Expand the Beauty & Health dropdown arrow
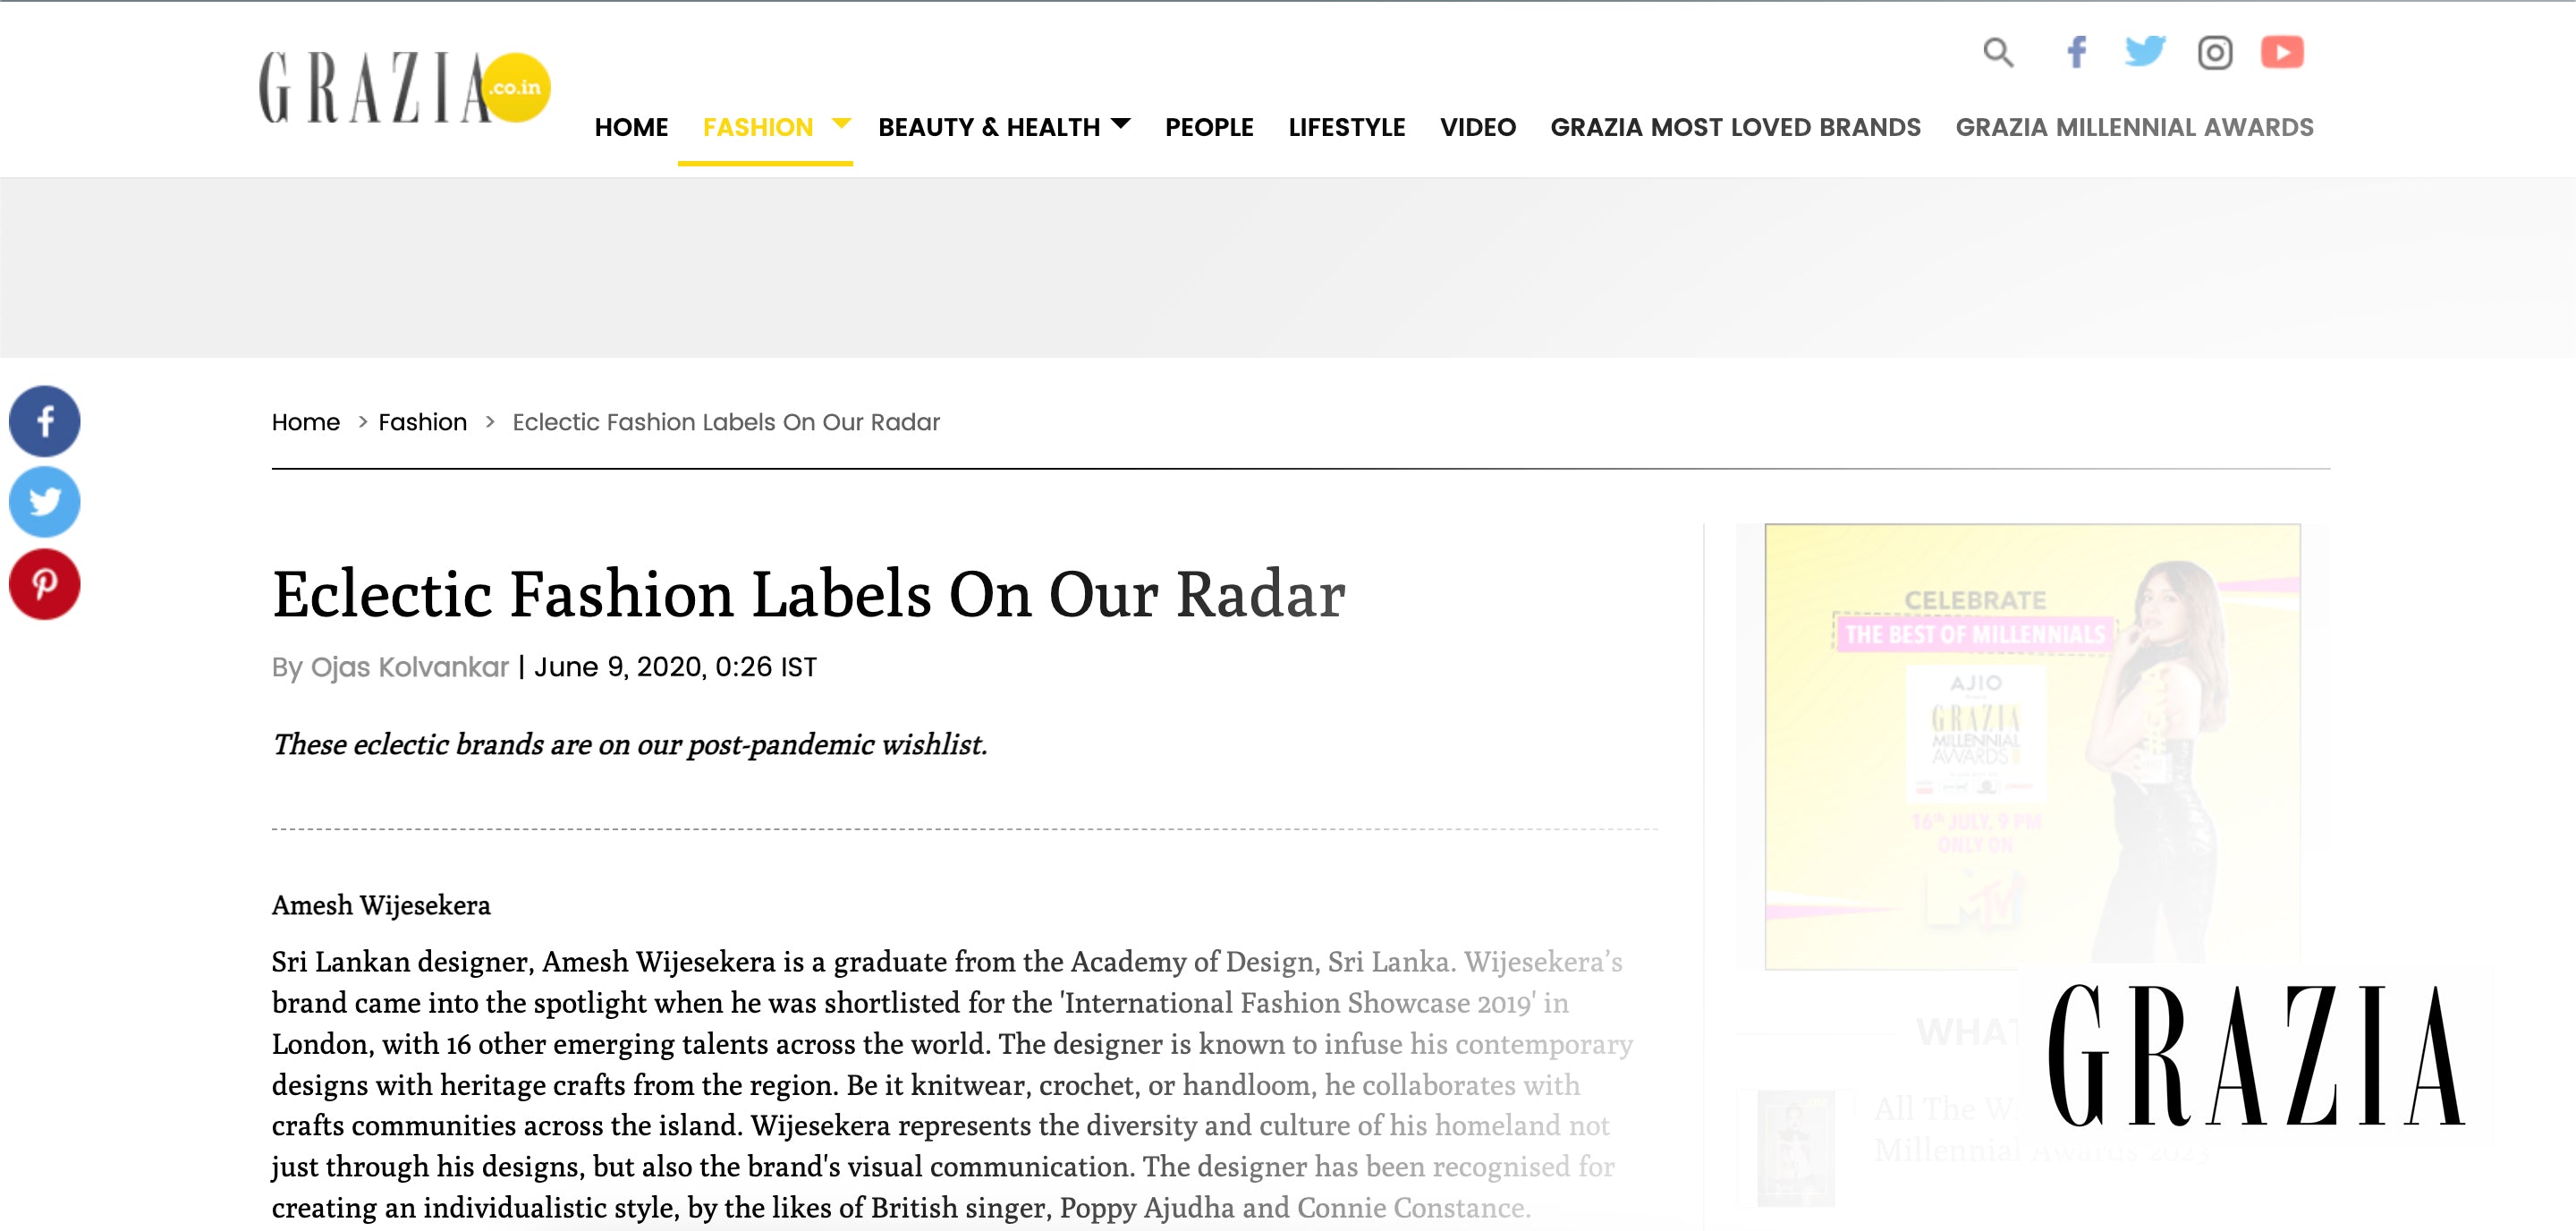This screenshot has height=1231, width=2576. pos(1121,124)
